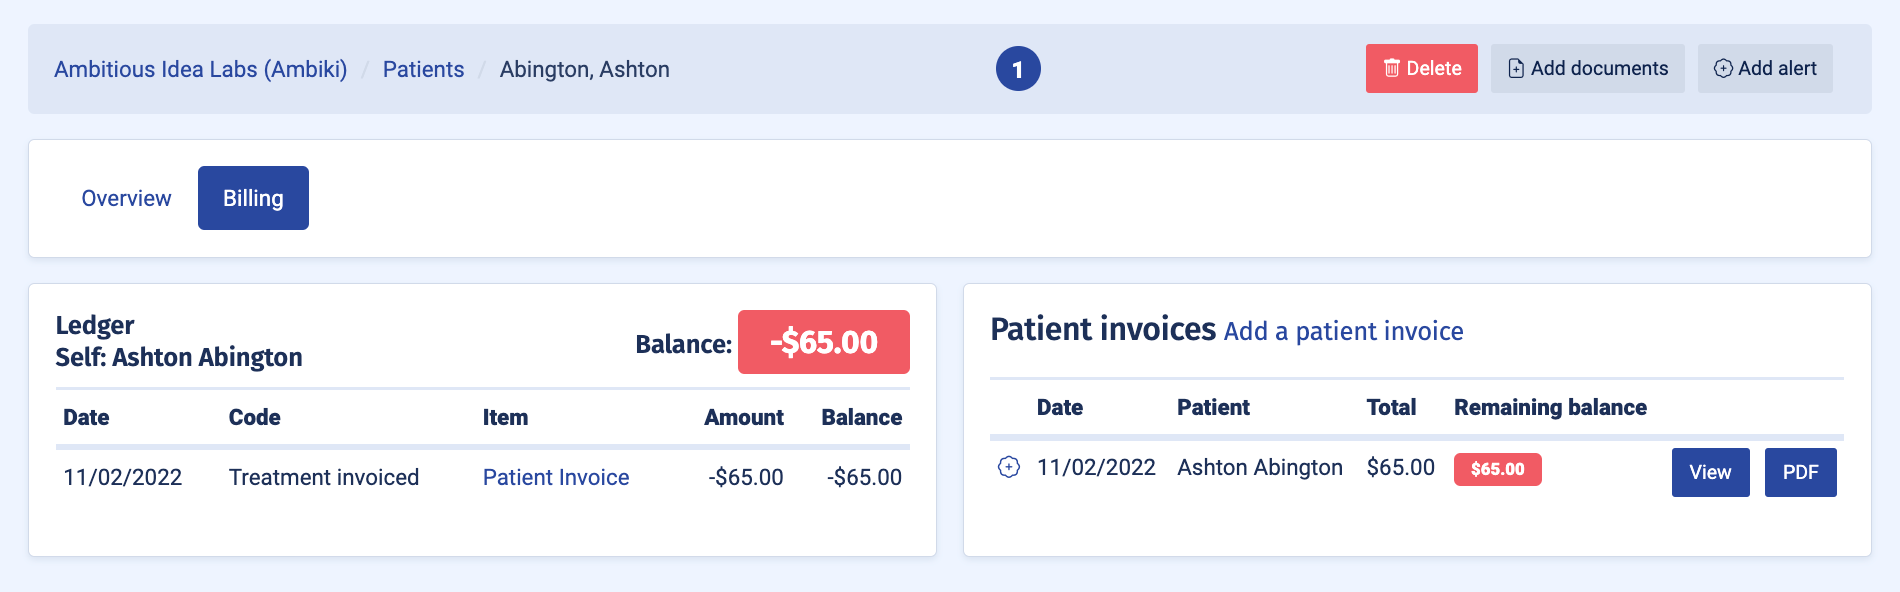1900x592 pixels.
Task: Click the red -$65.00 ledger balance box
Action: [x=824, y=342]
